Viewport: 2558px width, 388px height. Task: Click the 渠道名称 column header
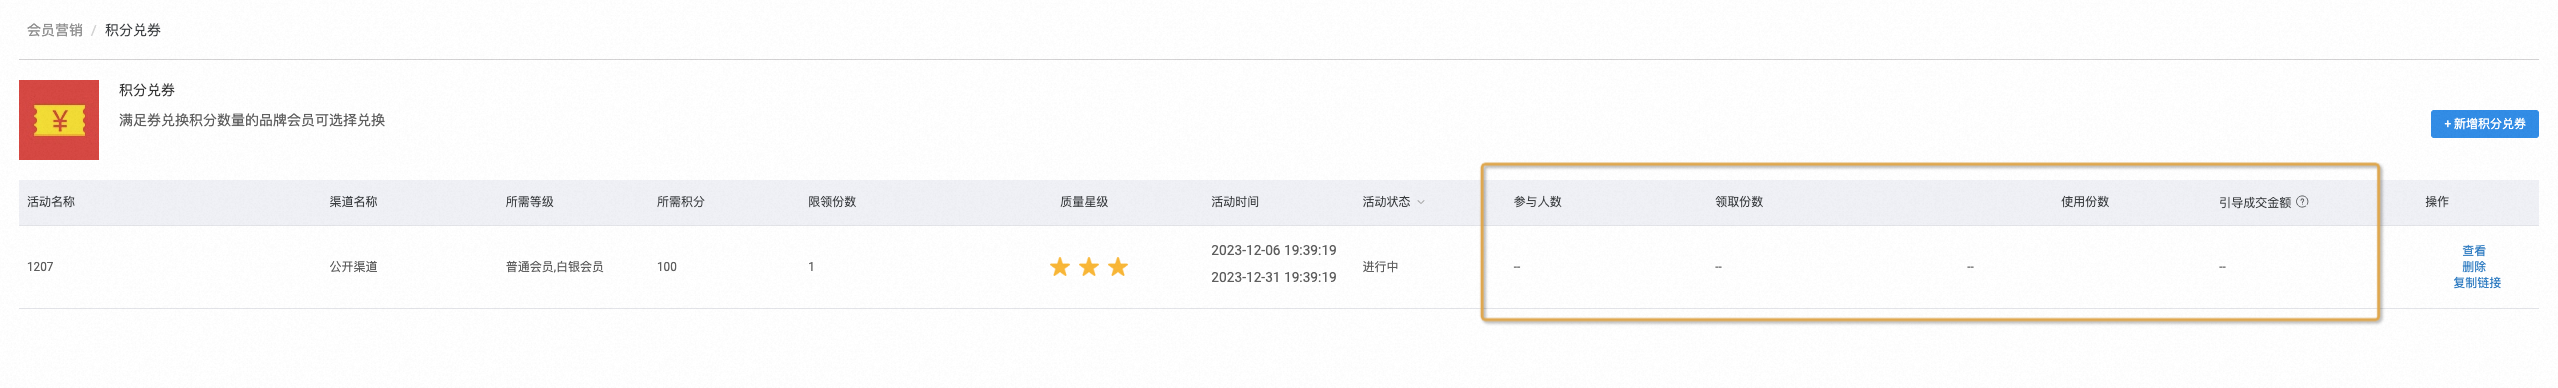click(354, 202)
